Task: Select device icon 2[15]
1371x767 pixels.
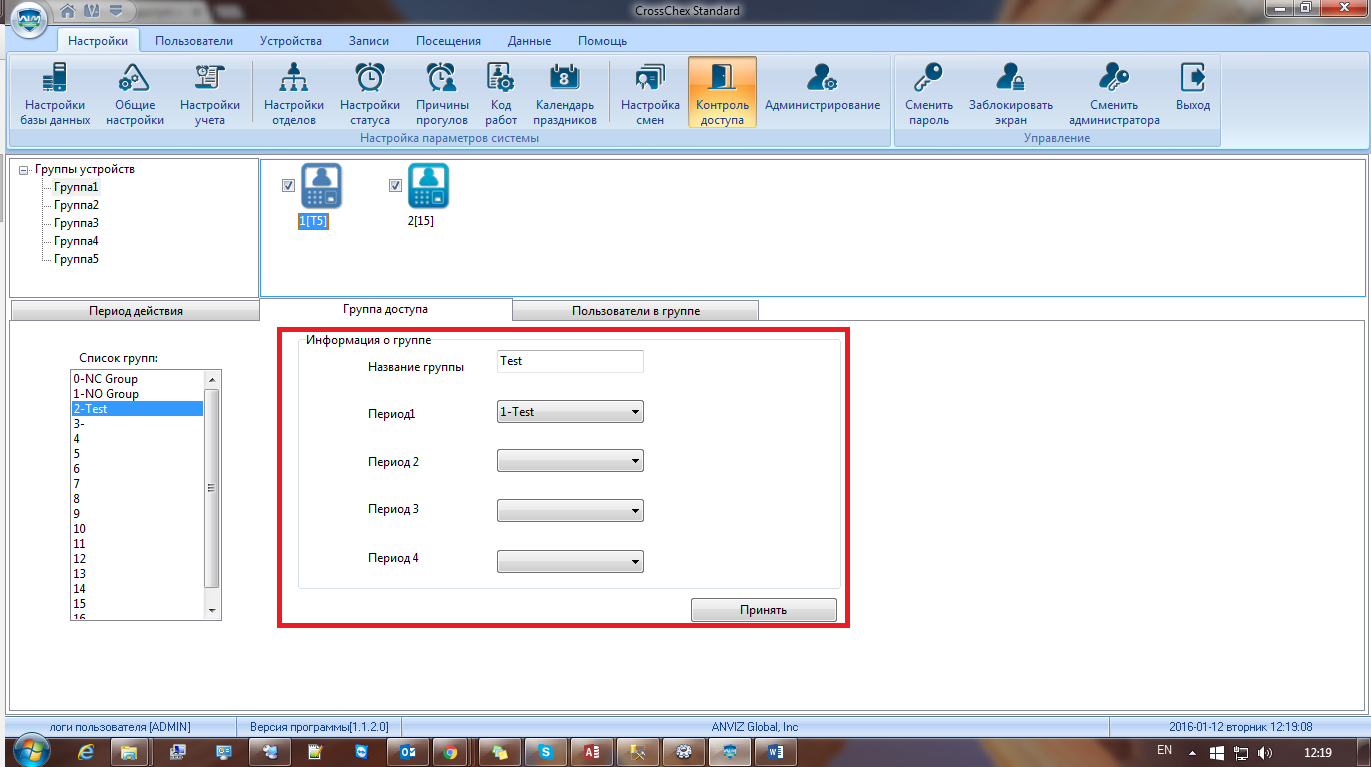Action: tap(428, 187)
